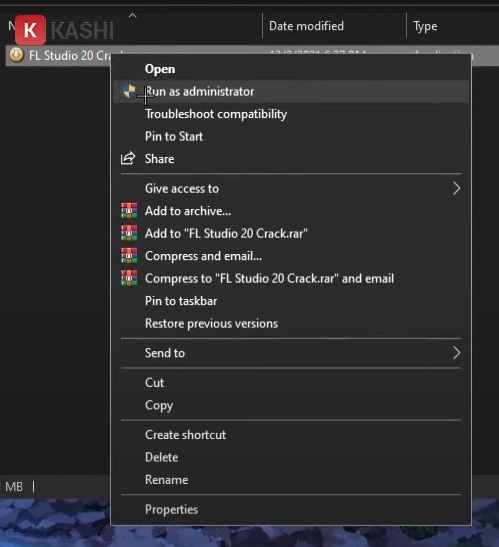Click the WinRAR icon beside Add to archive
The height and width of the screenshot is (547, 499).
(x=129, y=211)
